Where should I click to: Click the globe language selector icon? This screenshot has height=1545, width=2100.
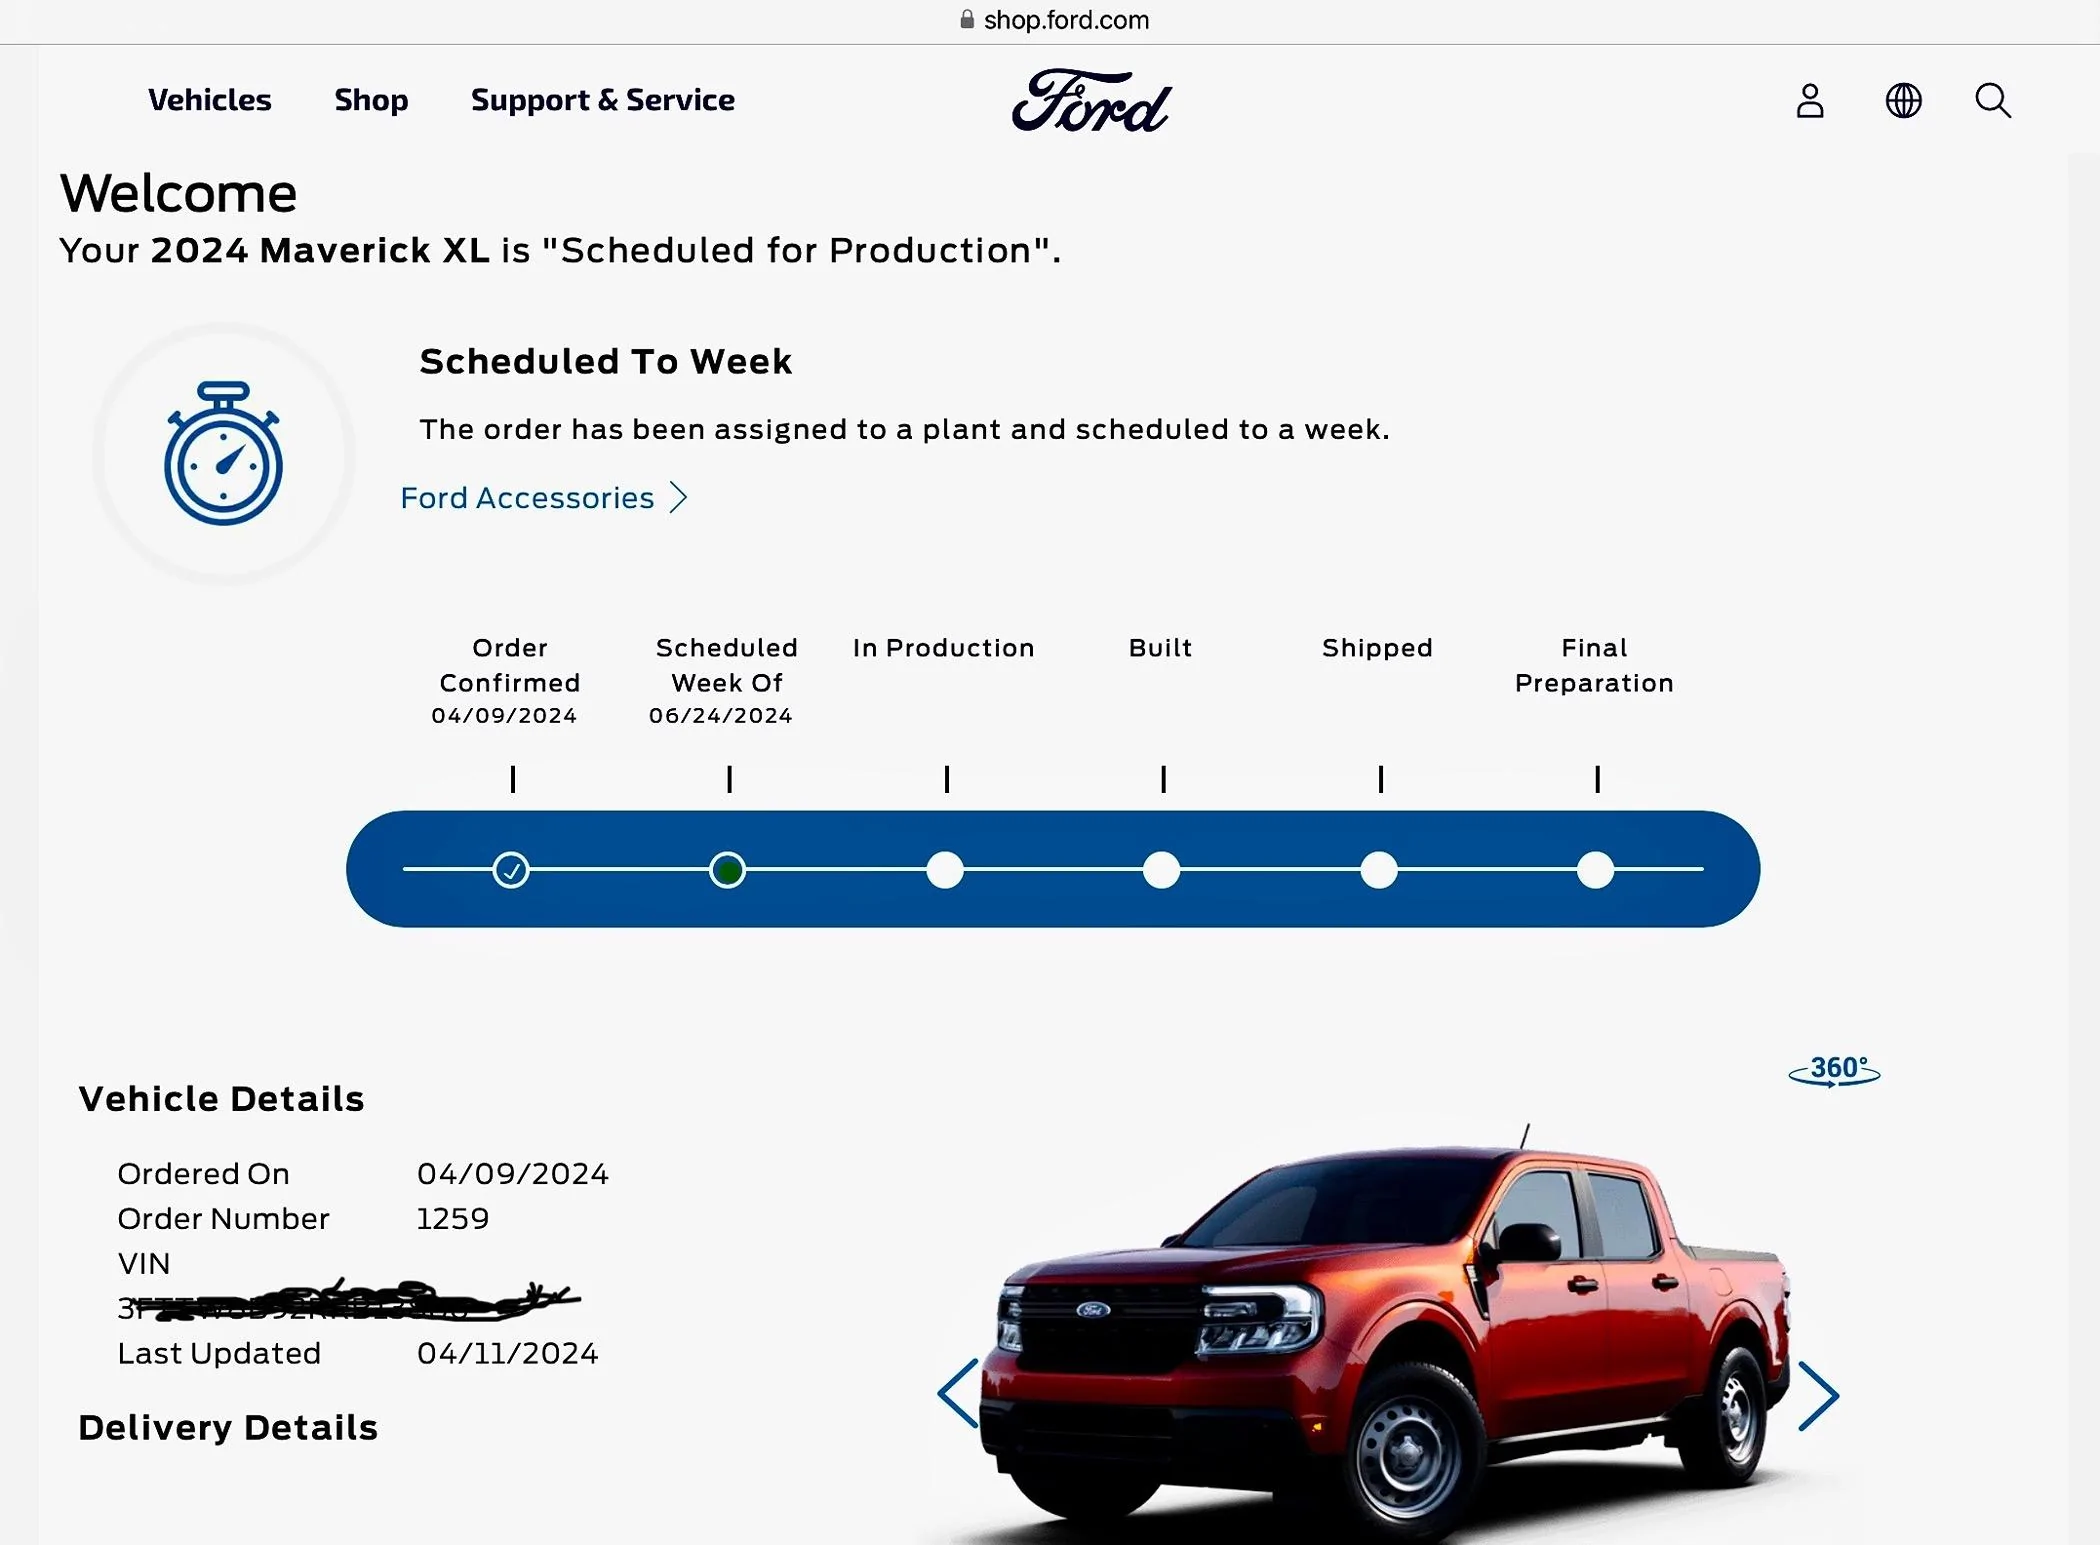click(x=1903, y=101)
